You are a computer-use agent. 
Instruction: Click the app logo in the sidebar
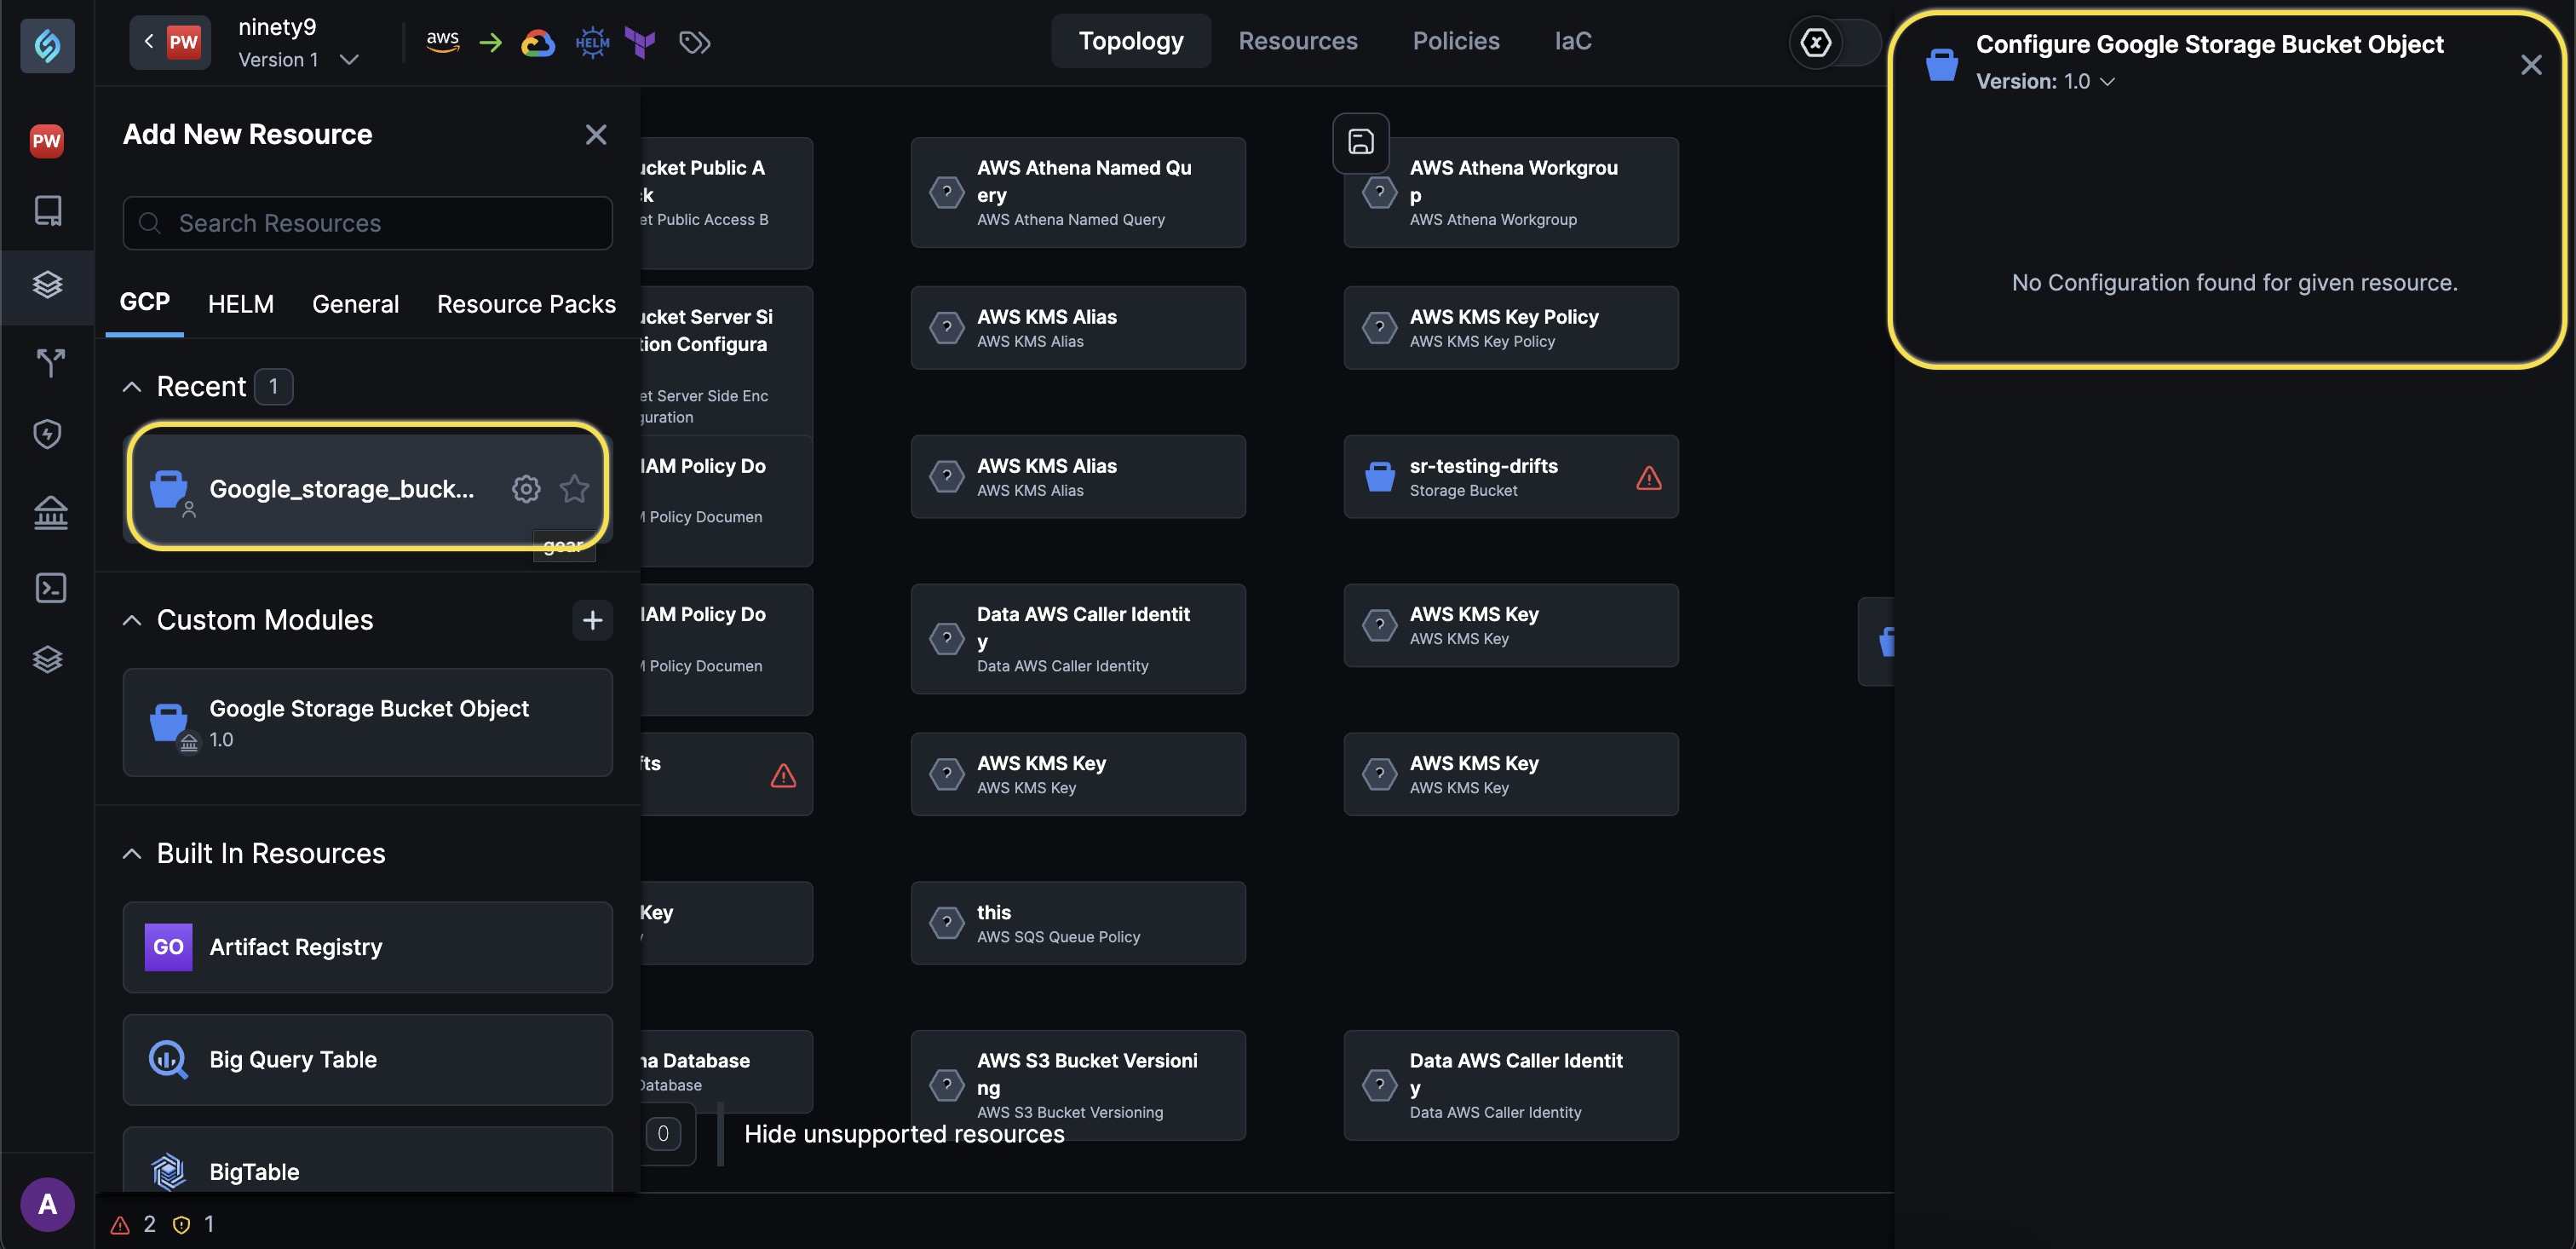pyautogui.click(x=47, y=45)
